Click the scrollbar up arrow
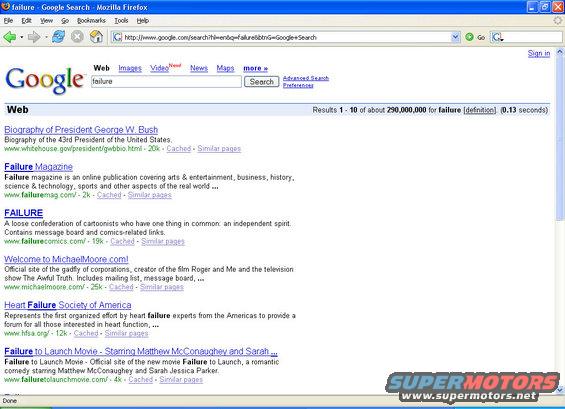The height and width of the screenshot is (409, 565). [x=560, y=52]
